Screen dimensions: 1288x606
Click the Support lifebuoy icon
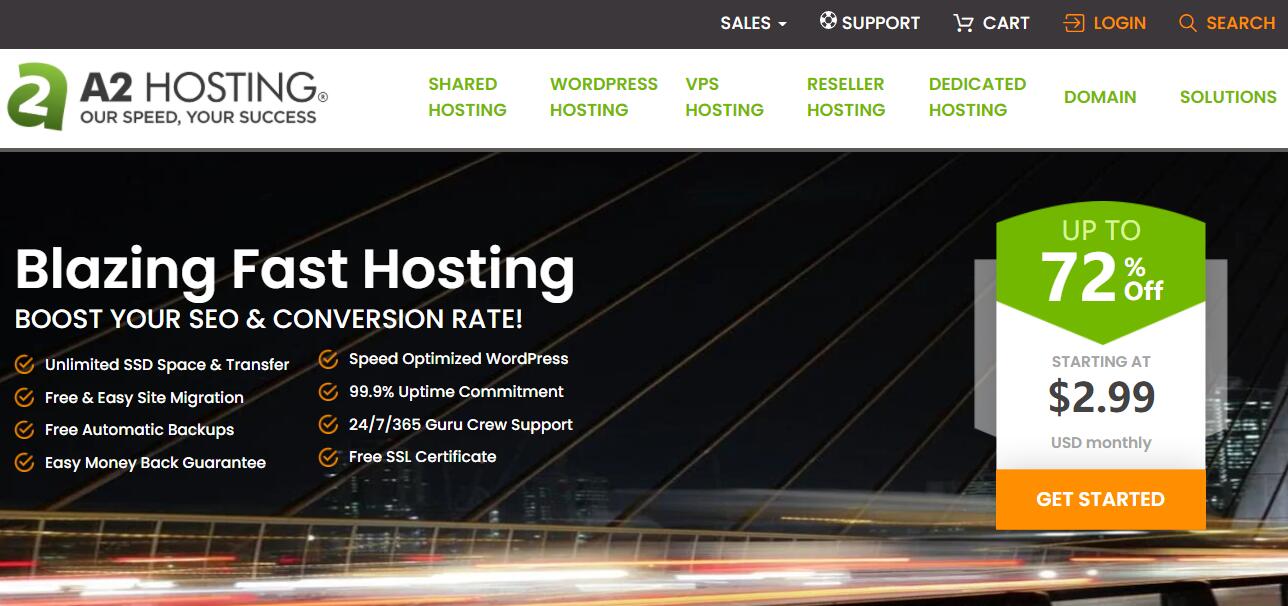click(x=828, y=21)
